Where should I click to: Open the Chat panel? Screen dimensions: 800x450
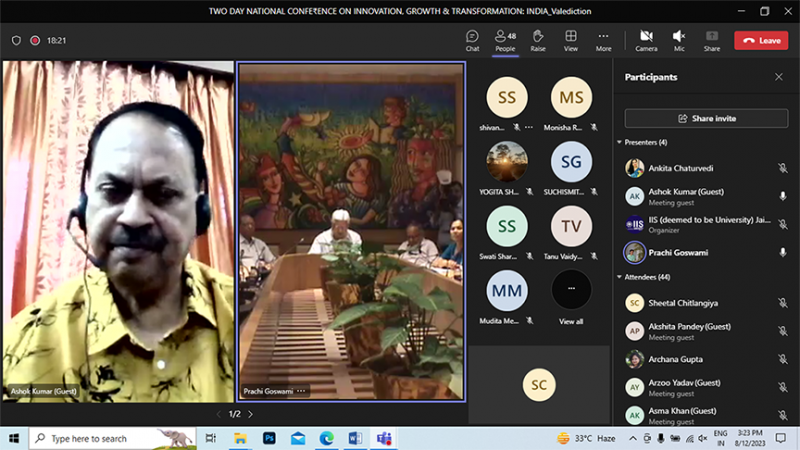click(x=472, y=40)
